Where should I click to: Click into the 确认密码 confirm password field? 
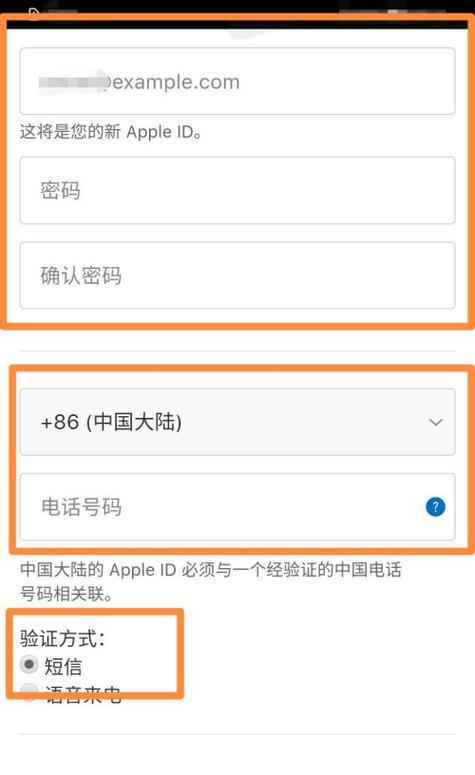click(x=237, y=275)
